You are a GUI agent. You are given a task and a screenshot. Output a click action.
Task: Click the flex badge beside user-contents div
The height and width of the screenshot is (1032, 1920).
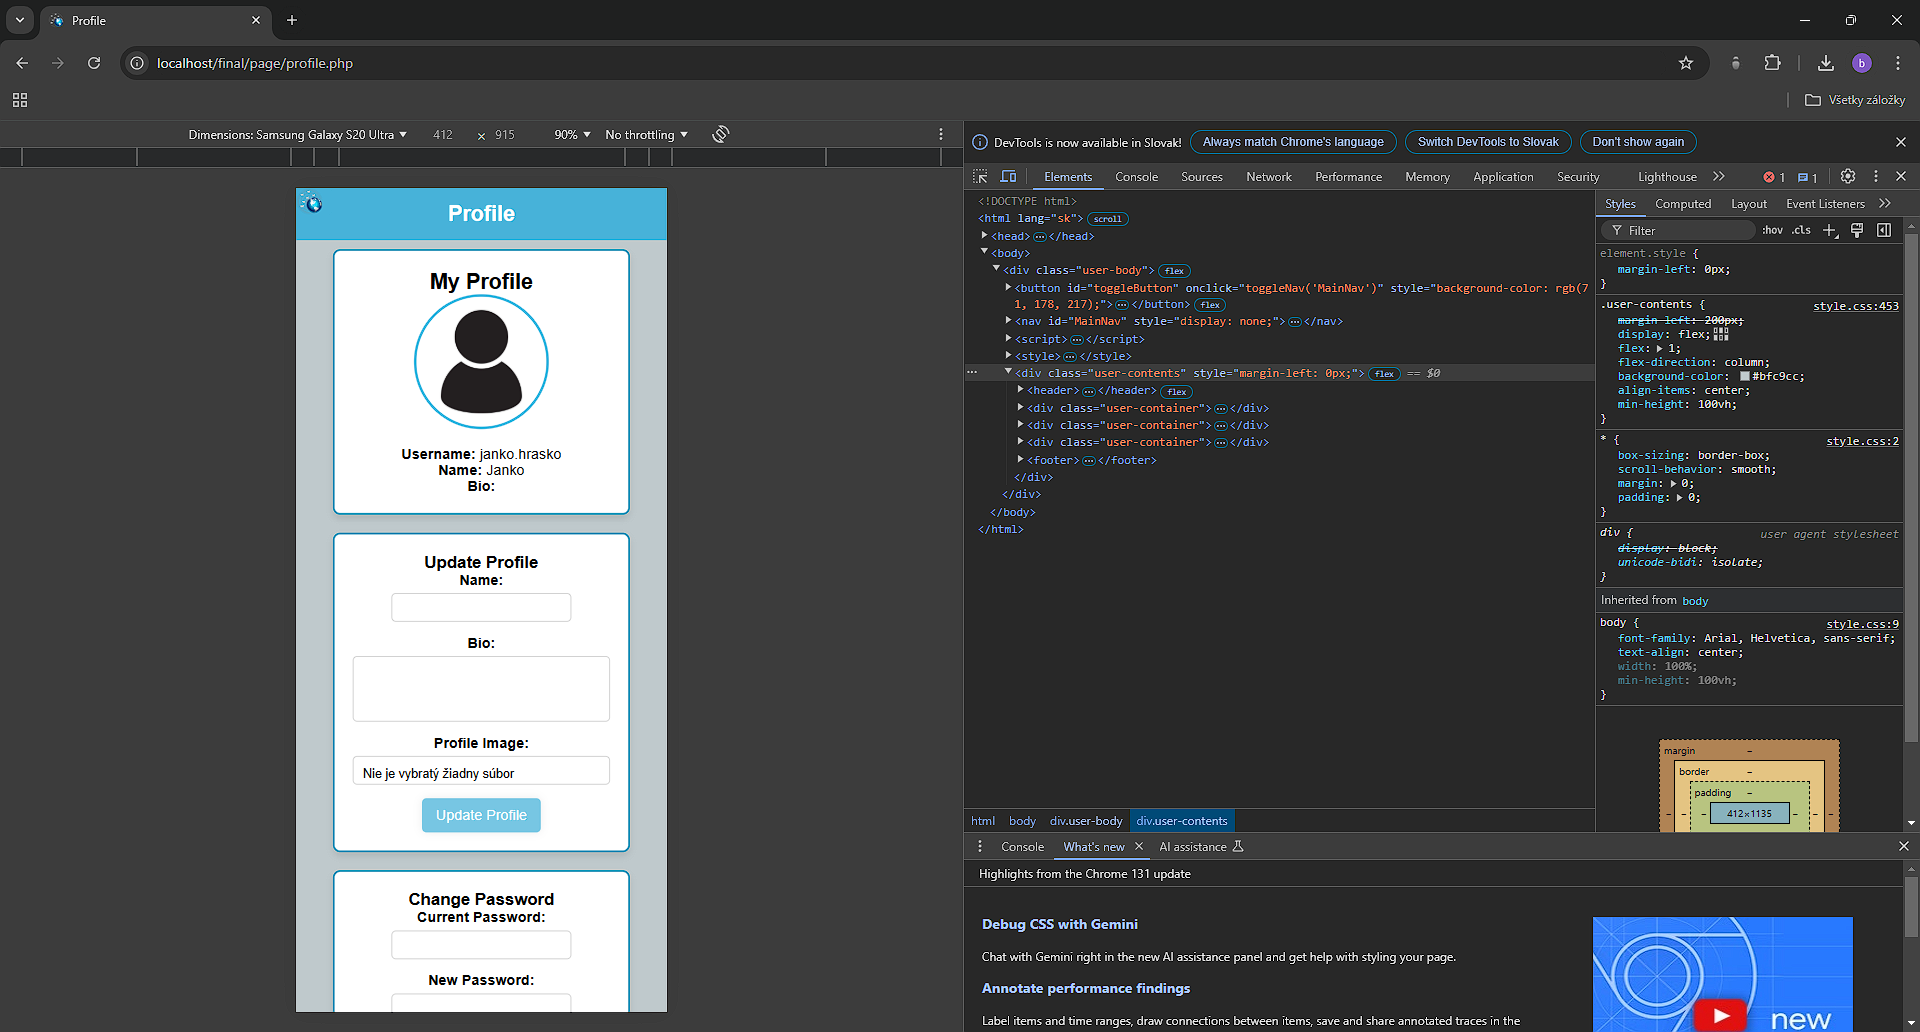(x=1384, y=374)
